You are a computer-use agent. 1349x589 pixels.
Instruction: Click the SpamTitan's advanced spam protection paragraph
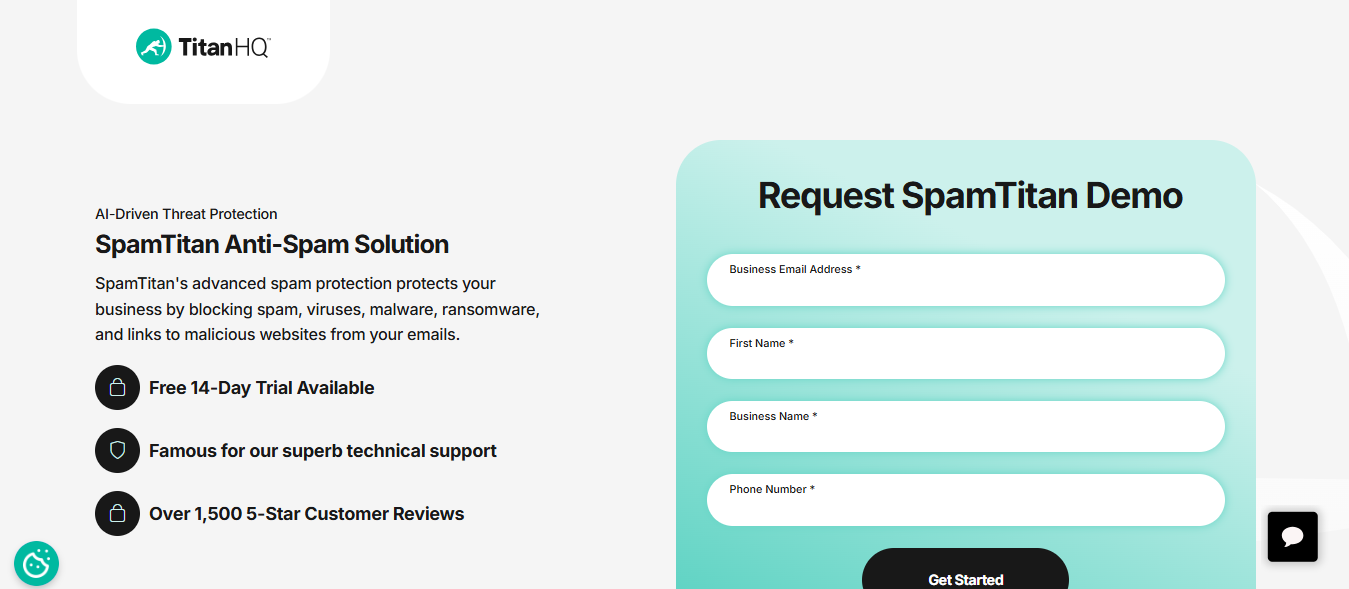318,309
